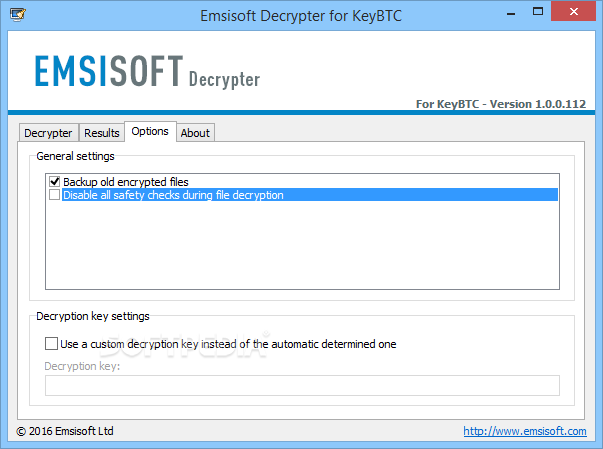Click 'For KeyBTC - Version 1.0.0.112' text

[x=501, y=104]
